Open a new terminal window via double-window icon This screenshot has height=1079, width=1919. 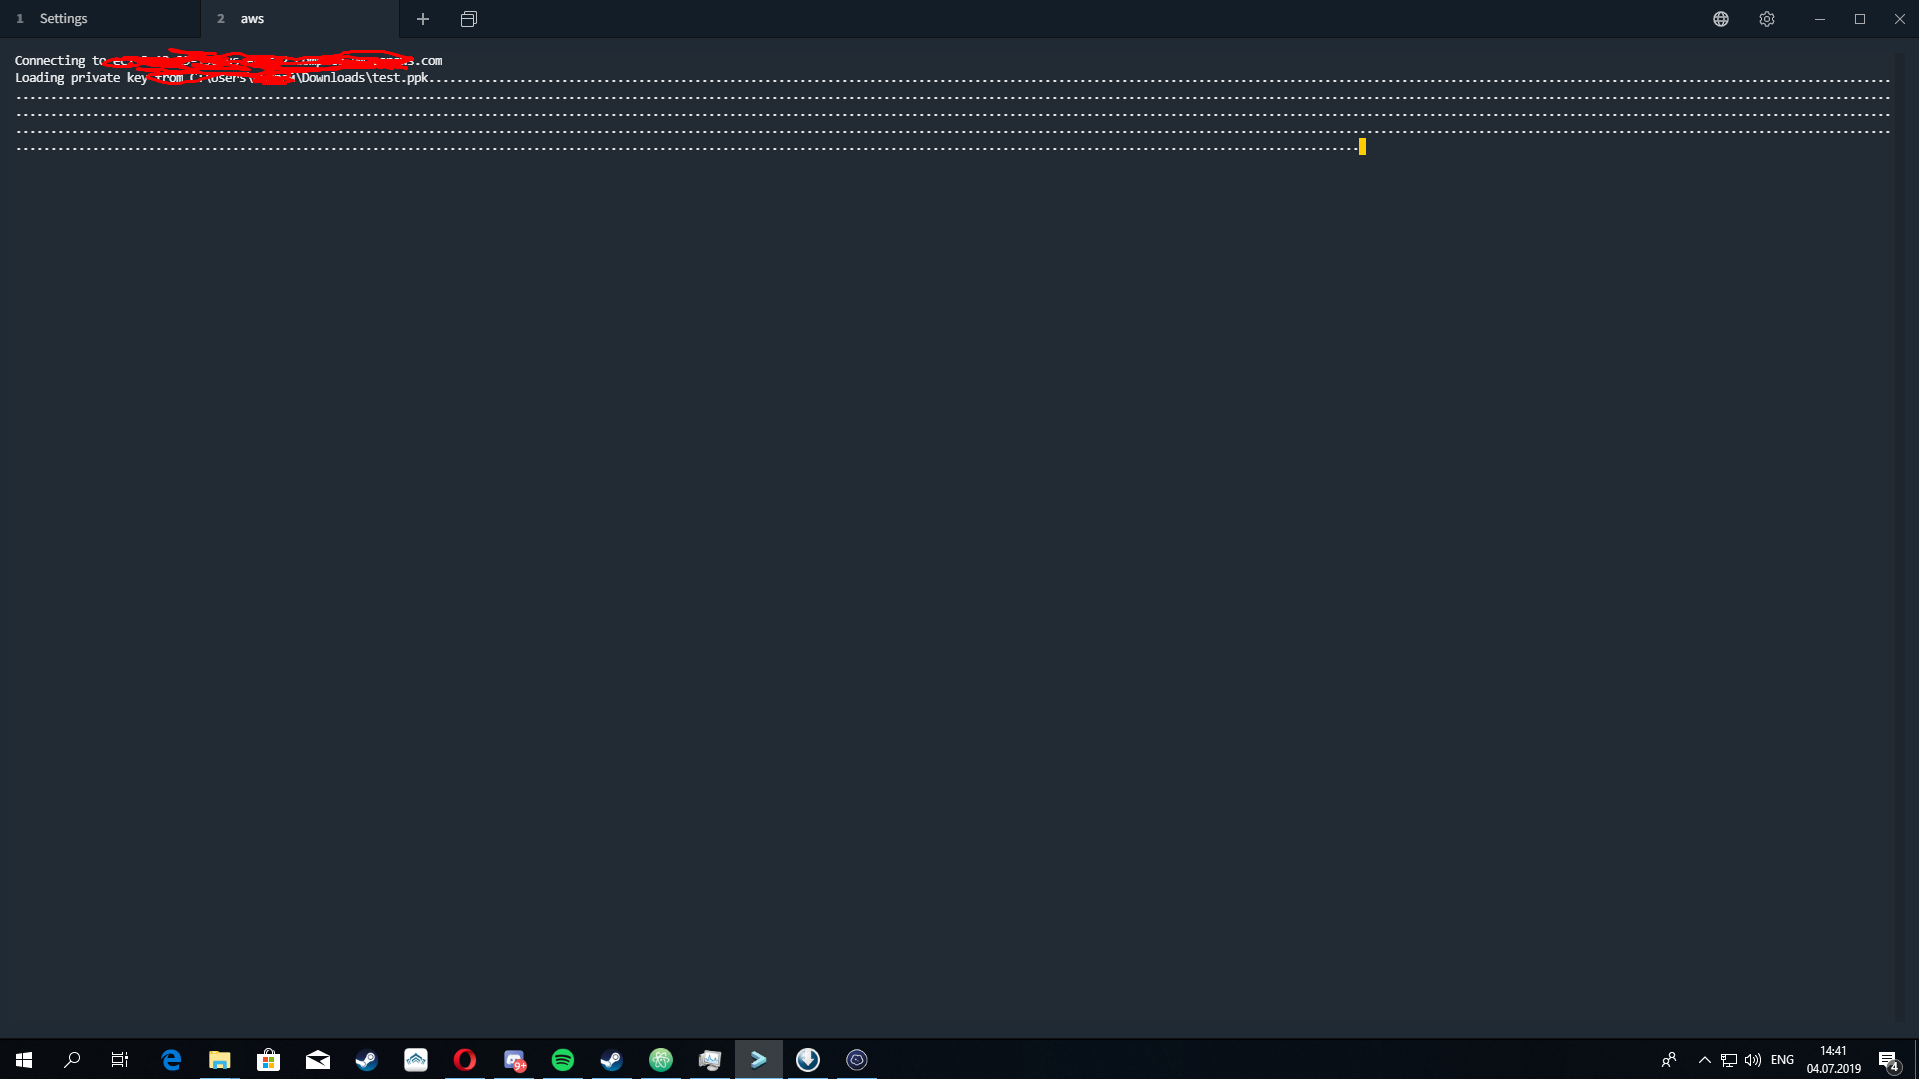(468, 18)
